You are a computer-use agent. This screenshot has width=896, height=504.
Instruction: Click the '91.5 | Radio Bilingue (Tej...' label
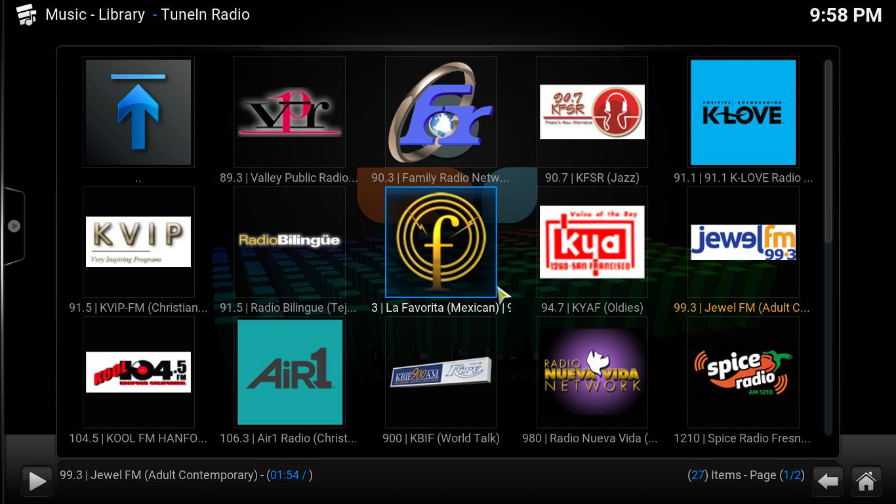point(288,307)
